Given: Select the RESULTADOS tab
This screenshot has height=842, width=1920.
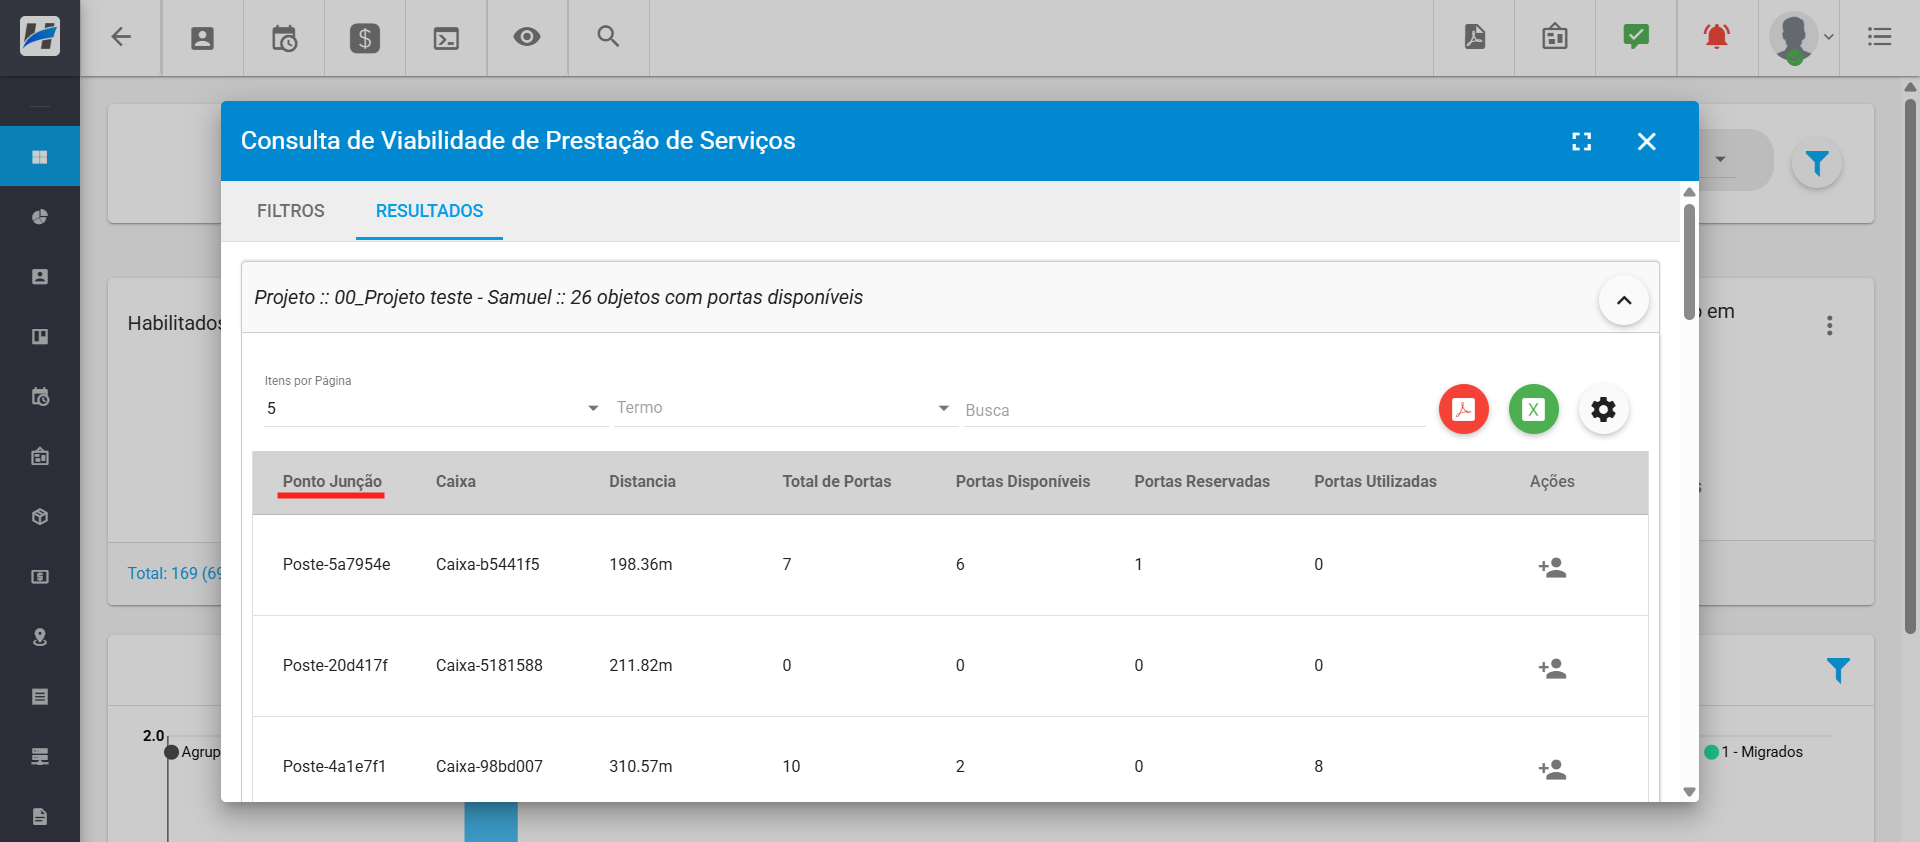Looking at the screenshot, I should tap(429, 211).
